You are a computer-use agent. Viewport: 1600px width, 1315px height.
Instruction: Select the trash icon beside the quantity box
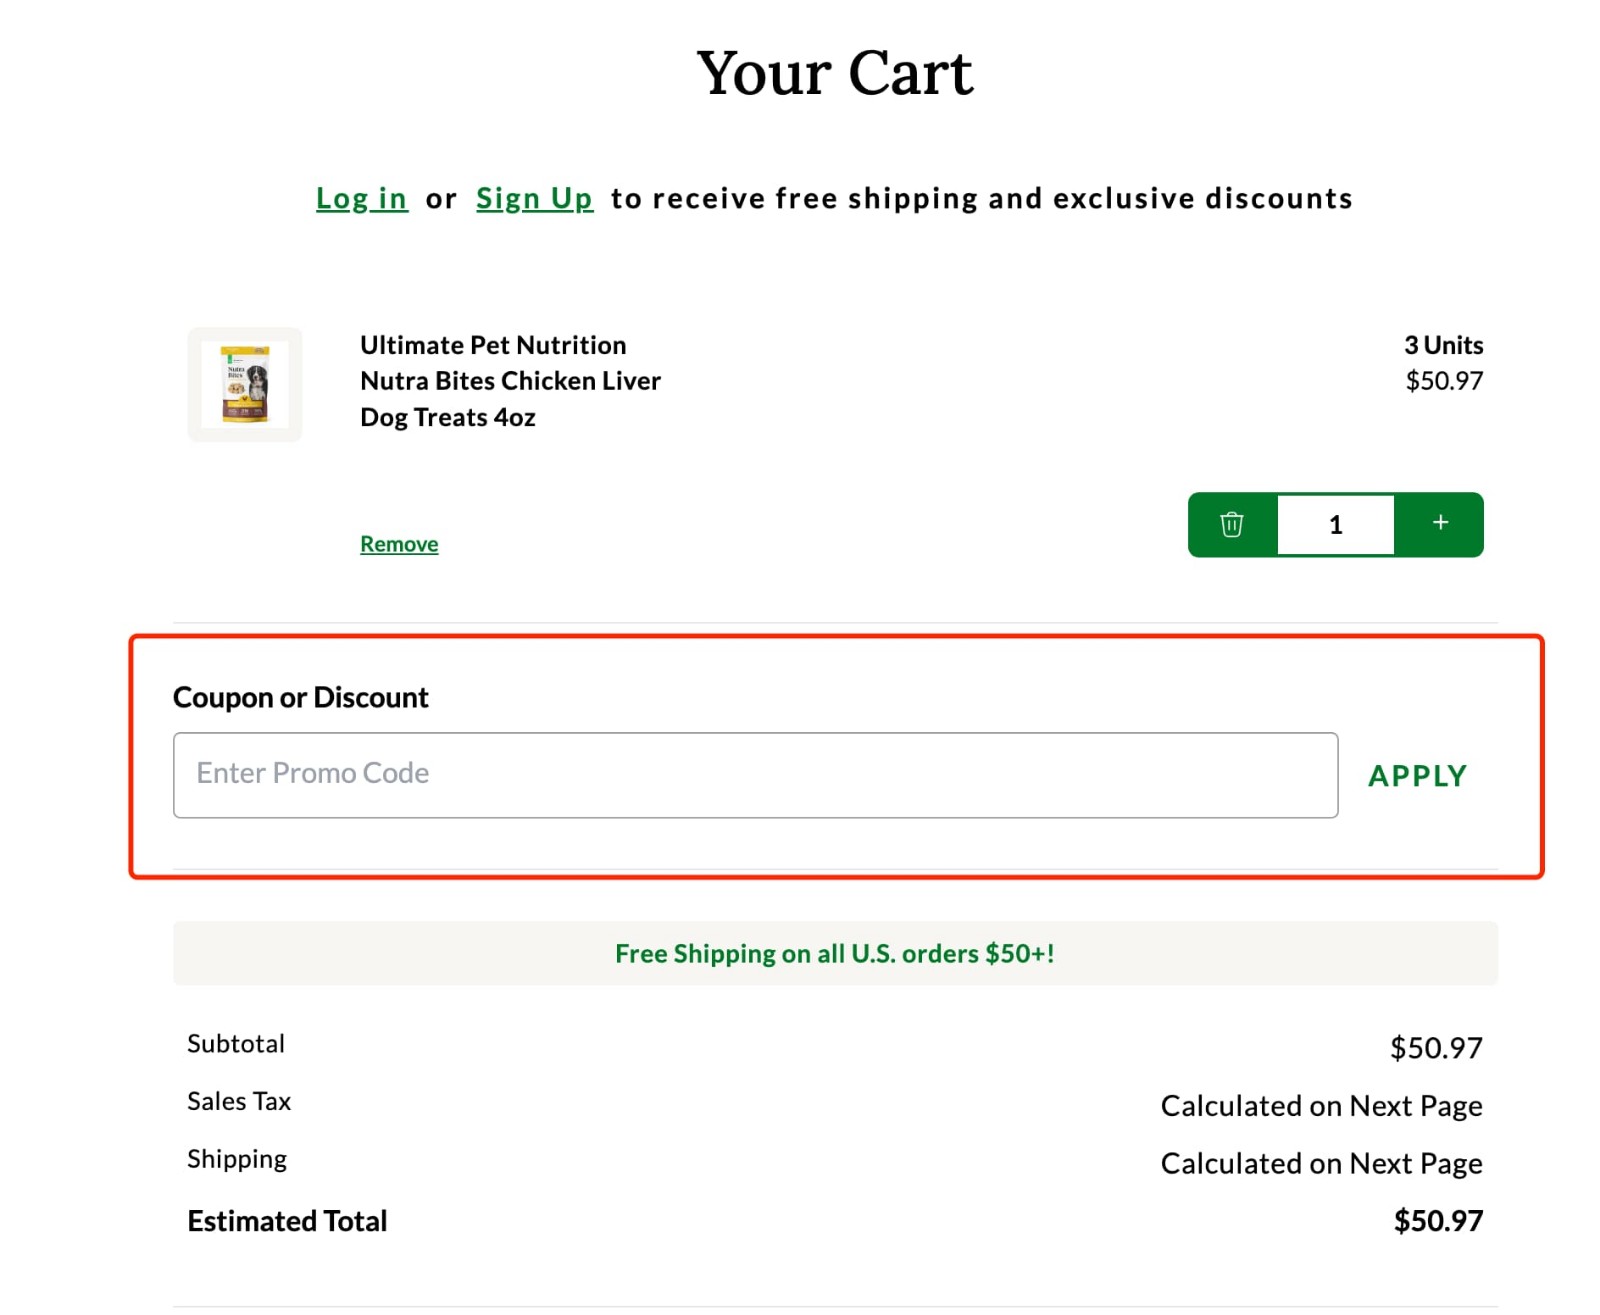tap(1233, 523)
